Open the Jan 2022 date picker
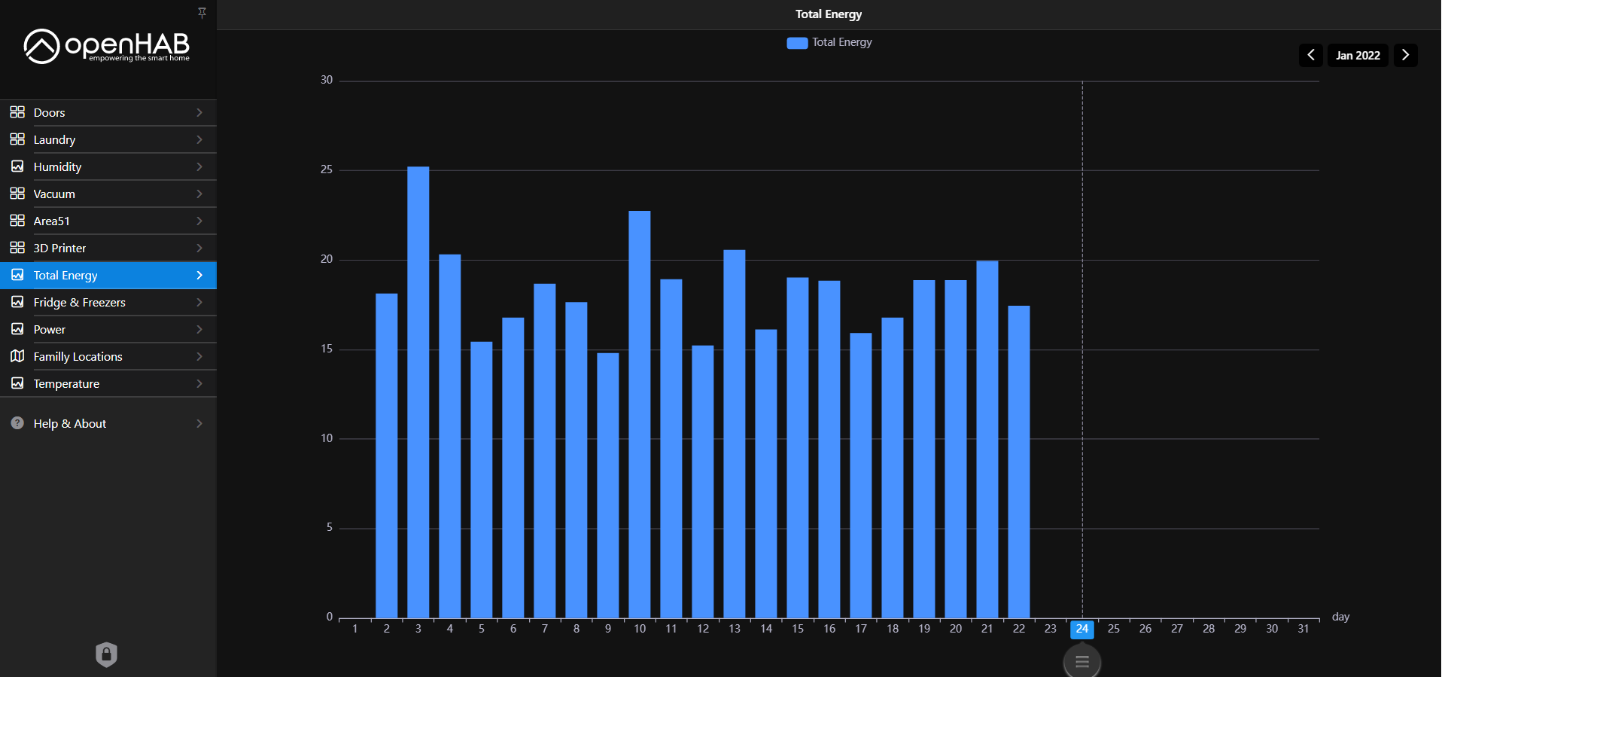The width and height of the screenshot is (1600, 750). [1358, 55]
